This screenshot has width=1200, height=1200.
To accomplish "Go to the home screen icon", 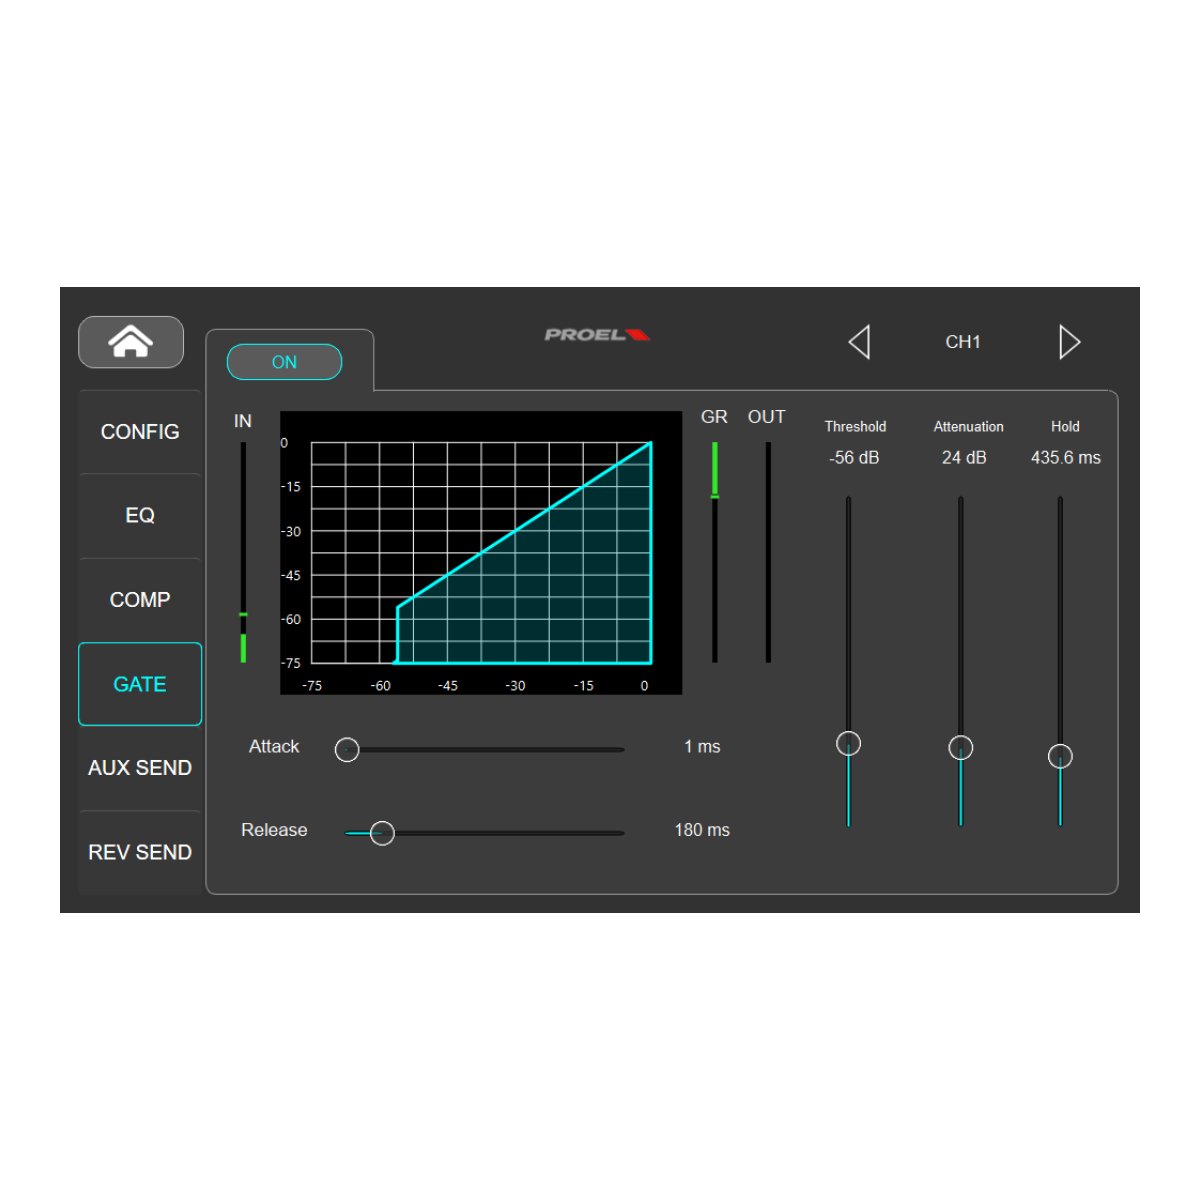I will [x=131, y=342].
